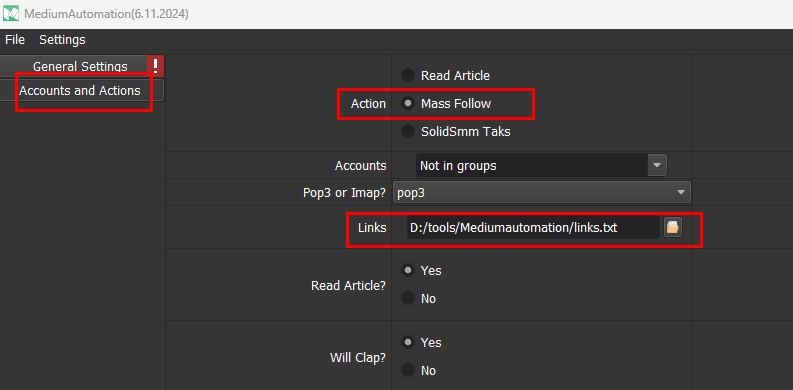The width and height of the screenshot is (793, 390).
Task: Click the MediumAutomation app icon in title bar
Action: (11, 14)
